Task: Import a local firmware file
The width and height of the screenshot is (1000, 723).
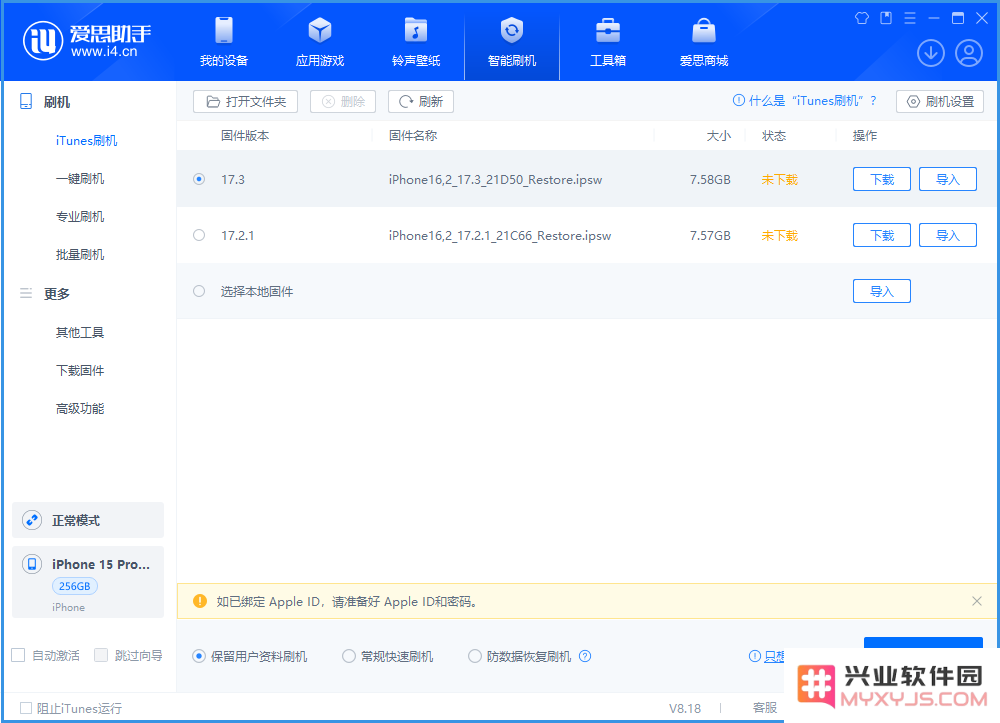Action: [881, 291]
